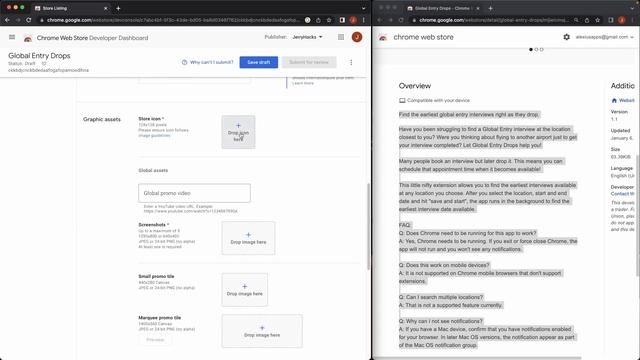Click the Screenshots drop image area
The height and width of the screenshot is (360, 640).
(248, 238)
